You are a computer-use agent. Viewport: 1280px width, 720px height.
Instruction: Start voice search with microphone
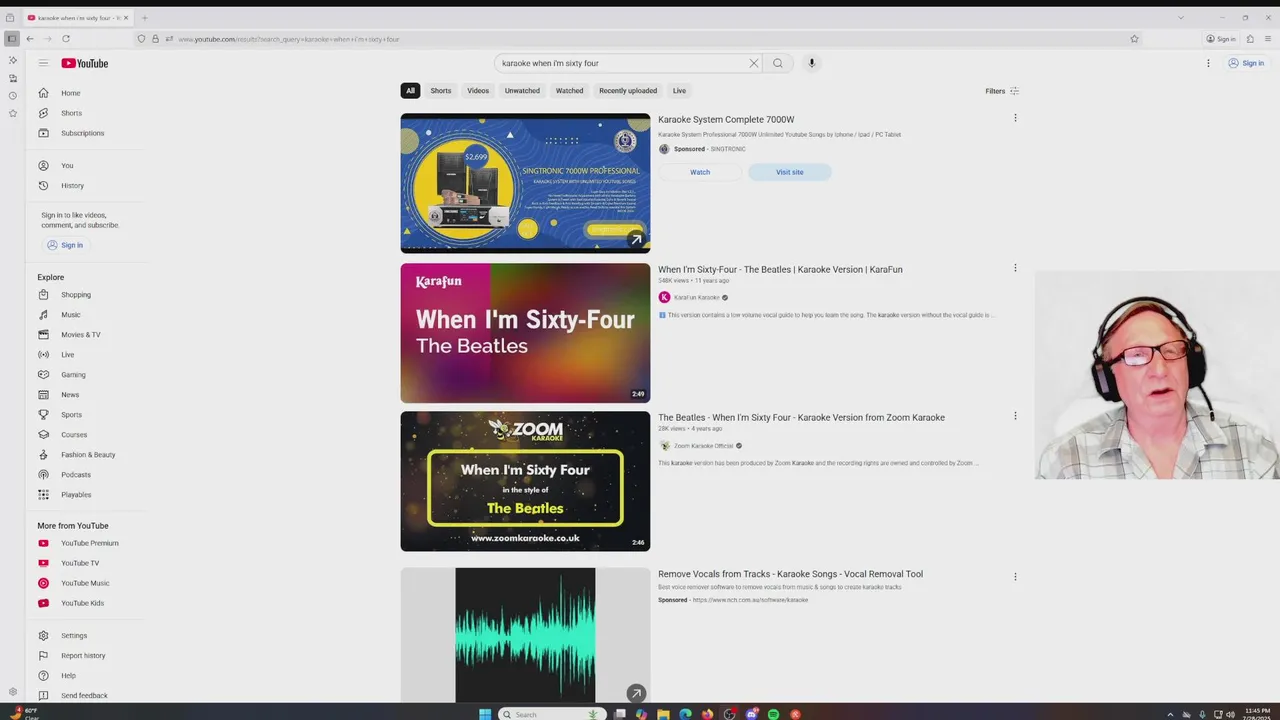click(x=811, y=63)
